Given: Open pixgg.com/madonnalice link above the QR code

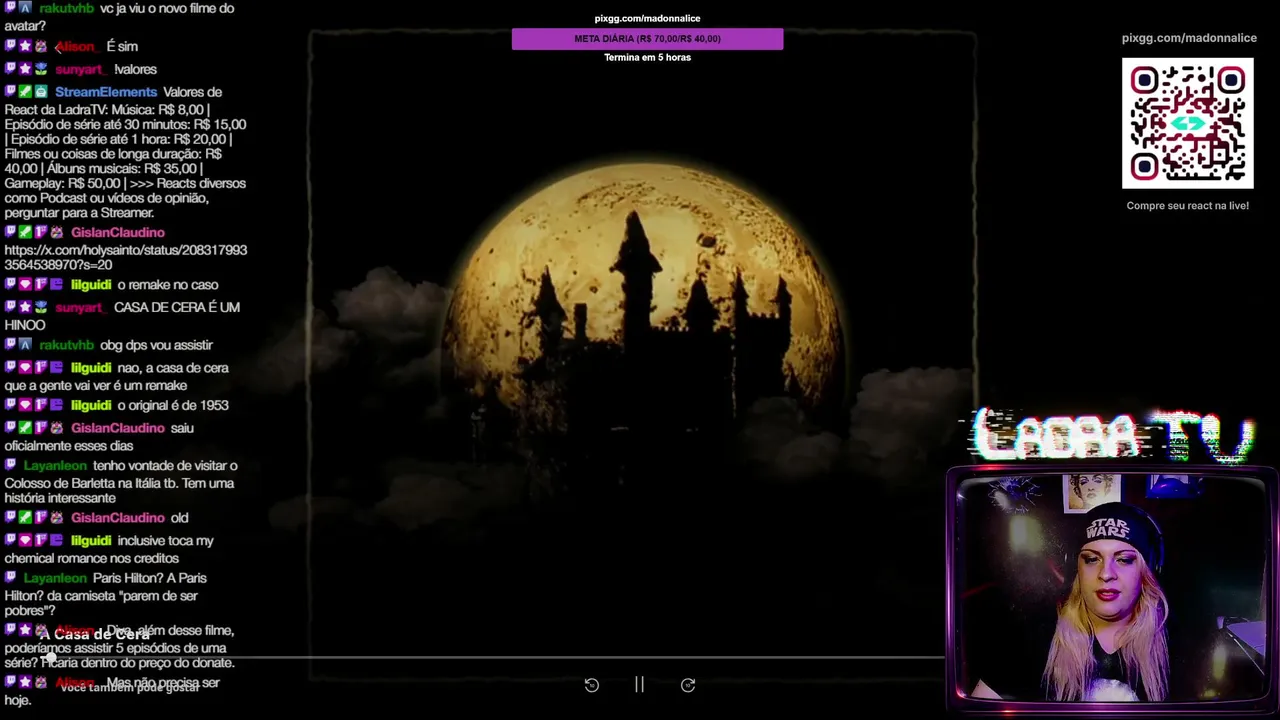Looking at the screenshot, I should pos(1189,38).
